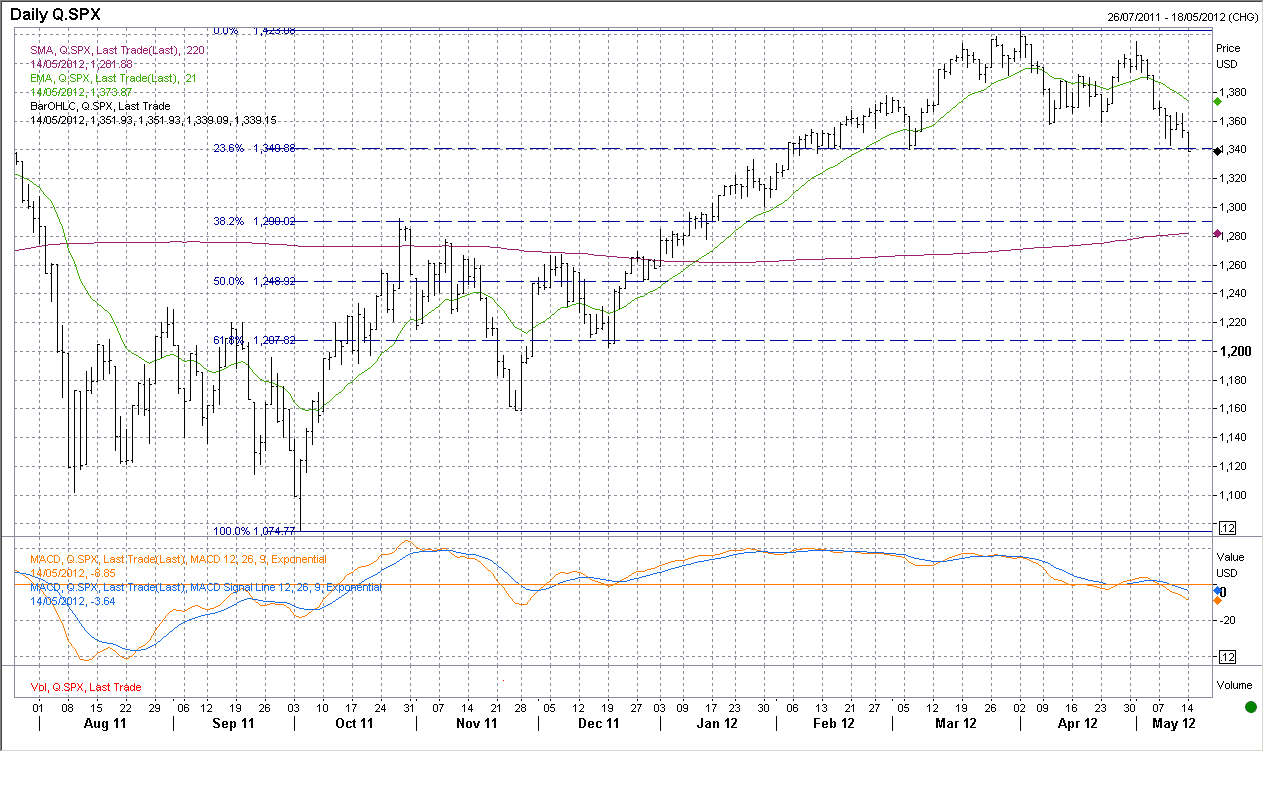The height and width of the screenshot is (798, 1267).
Task: Click the .12 box on price panel
Action: coord(1228,528)
